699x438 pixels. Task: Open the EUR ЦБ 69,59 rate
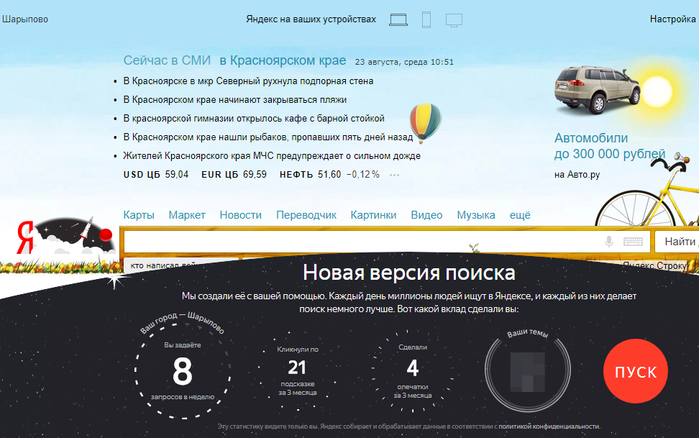[234, 175]
